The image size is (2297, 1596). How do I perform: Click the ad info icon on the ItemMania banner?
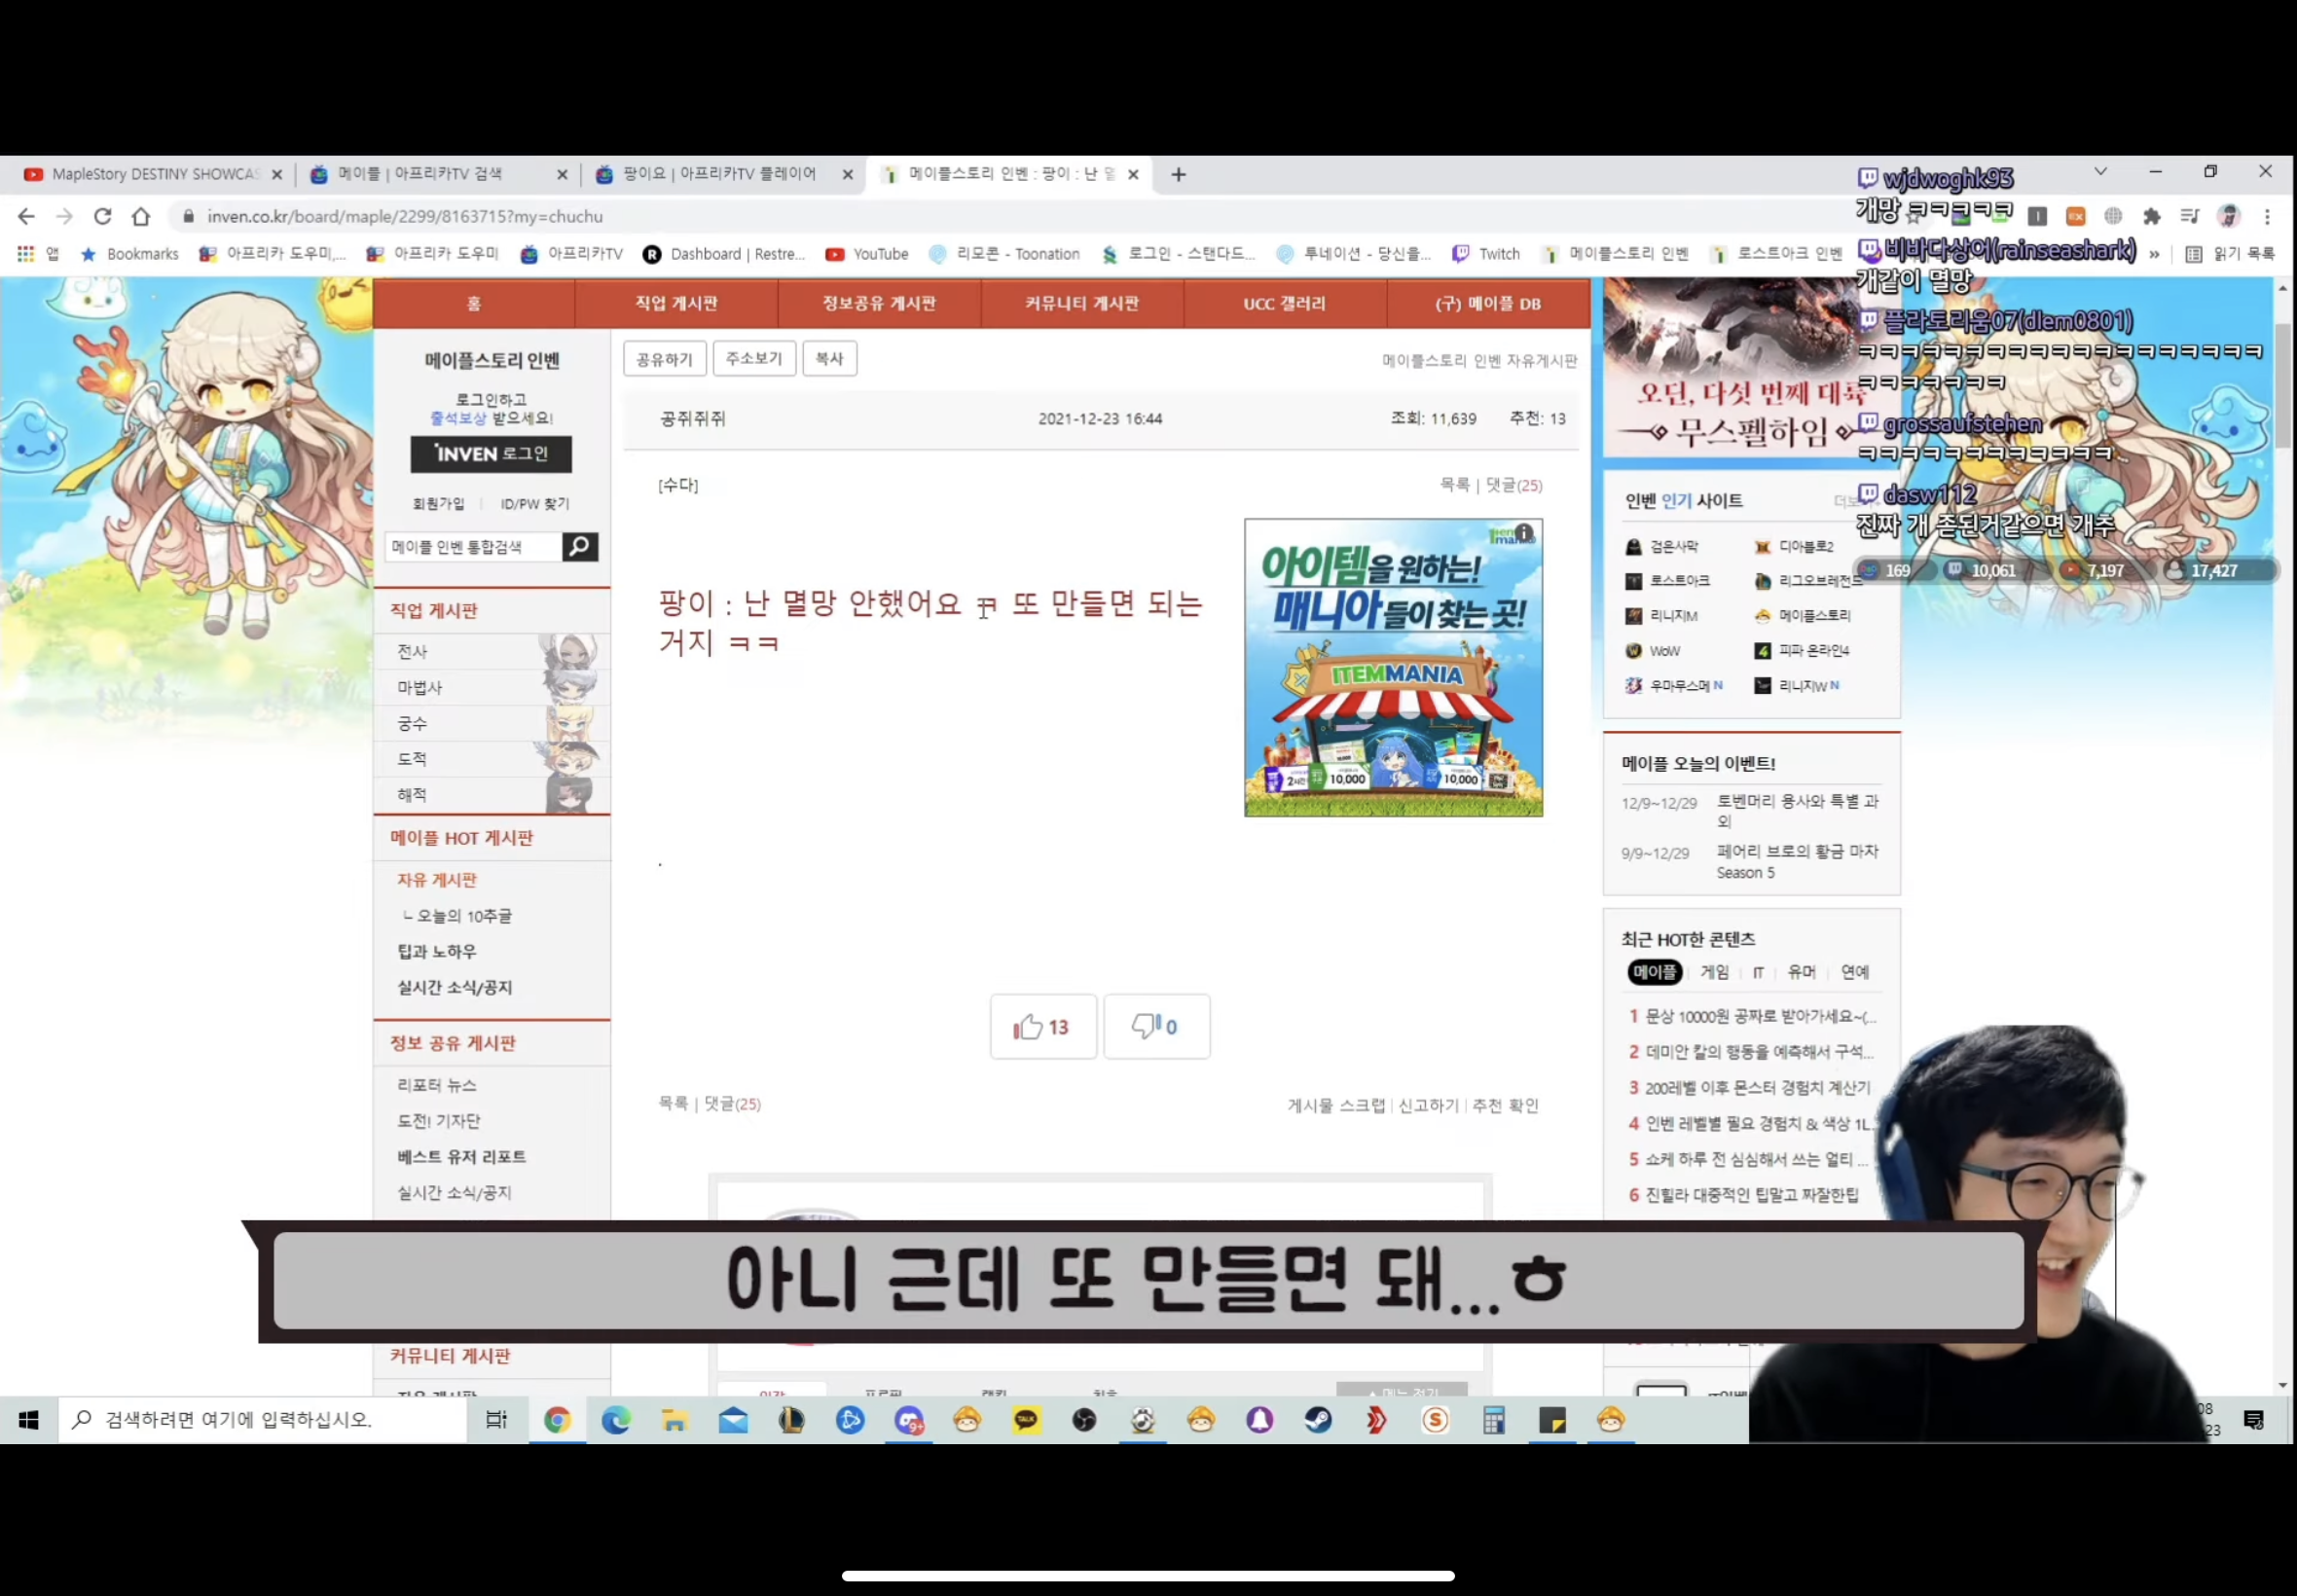click(1523, 533)
